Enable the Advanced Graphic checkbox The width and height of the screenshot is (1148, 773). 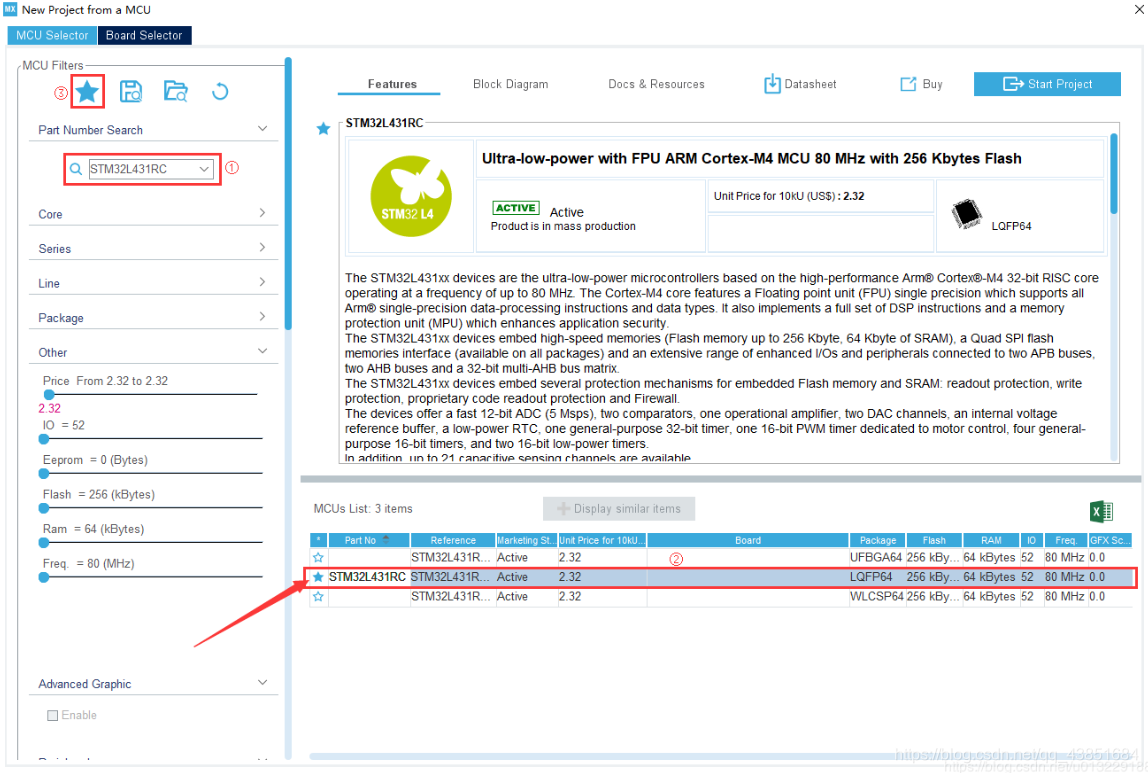click(x=52, y=715)
